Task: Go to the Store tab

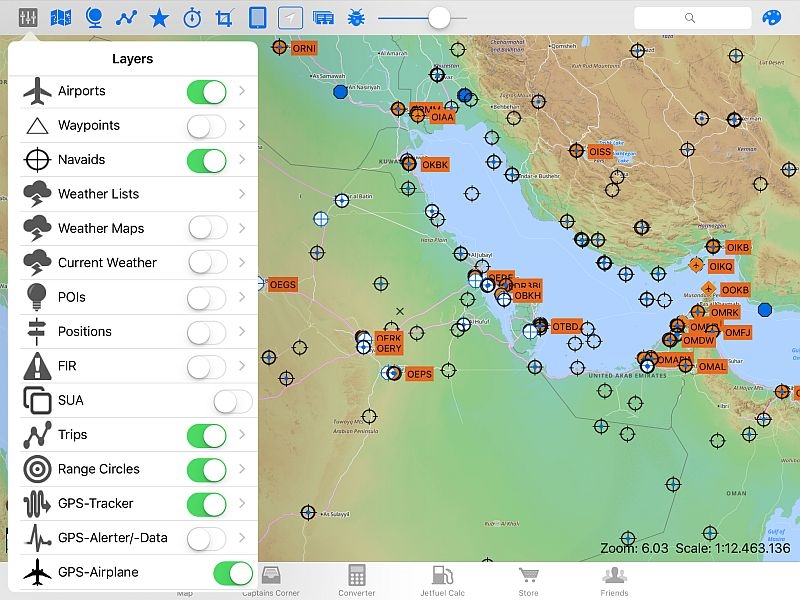Action: pos(529,581)
